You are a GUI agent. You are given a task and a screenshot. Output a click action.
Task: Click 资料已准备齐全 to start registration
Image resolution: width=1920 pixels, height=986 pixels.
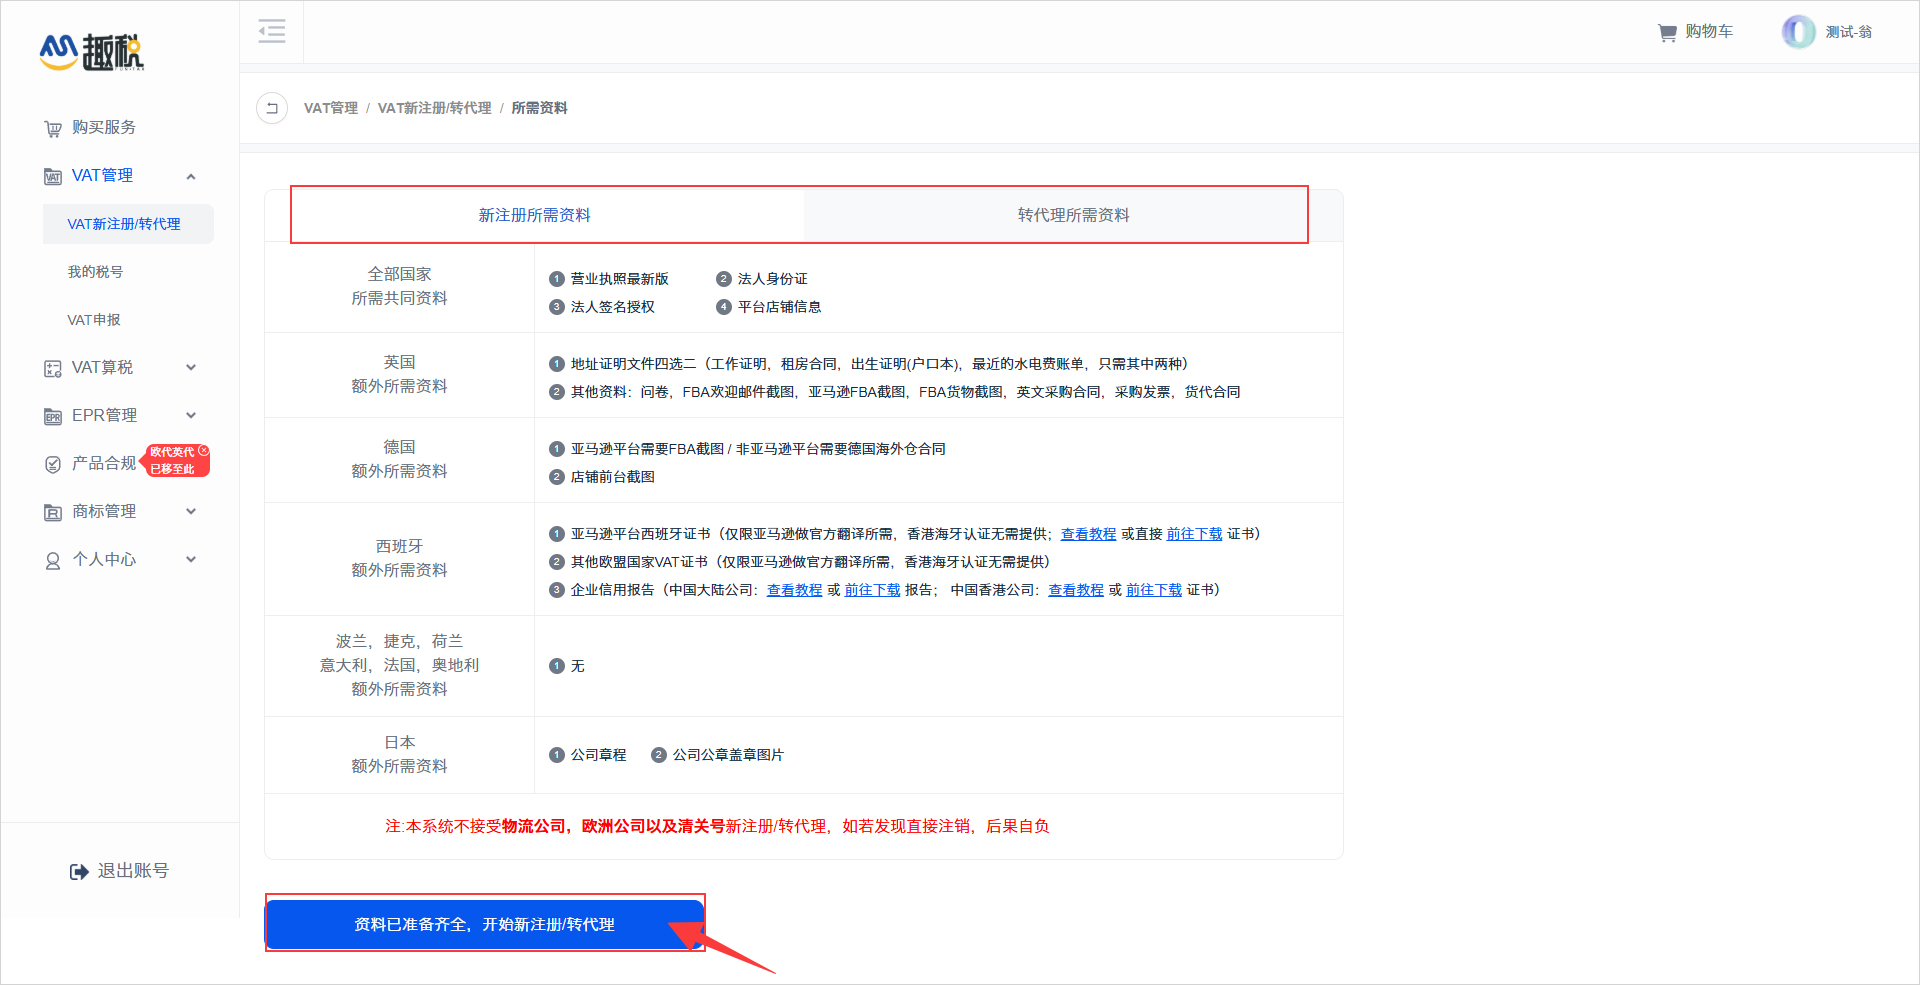(x=484, y=923)
